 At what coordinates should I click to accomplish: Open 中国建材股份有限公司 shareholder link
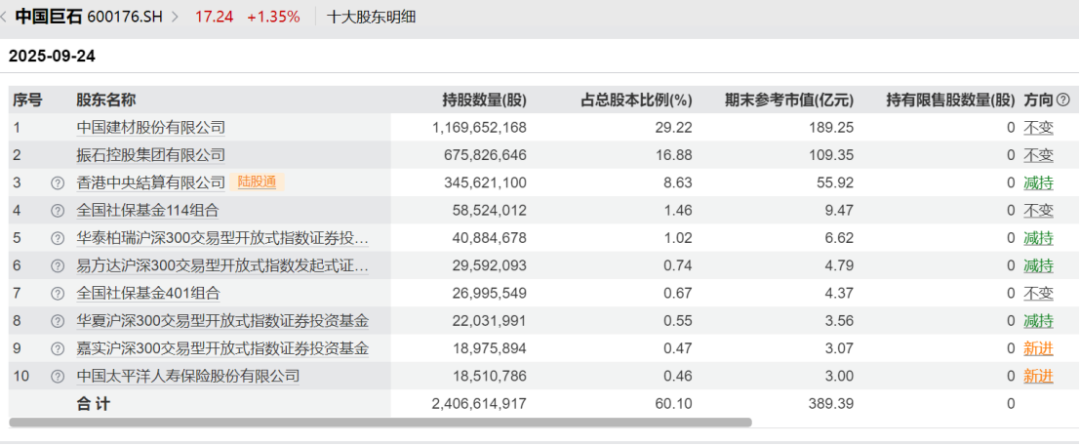click(151, 127)
